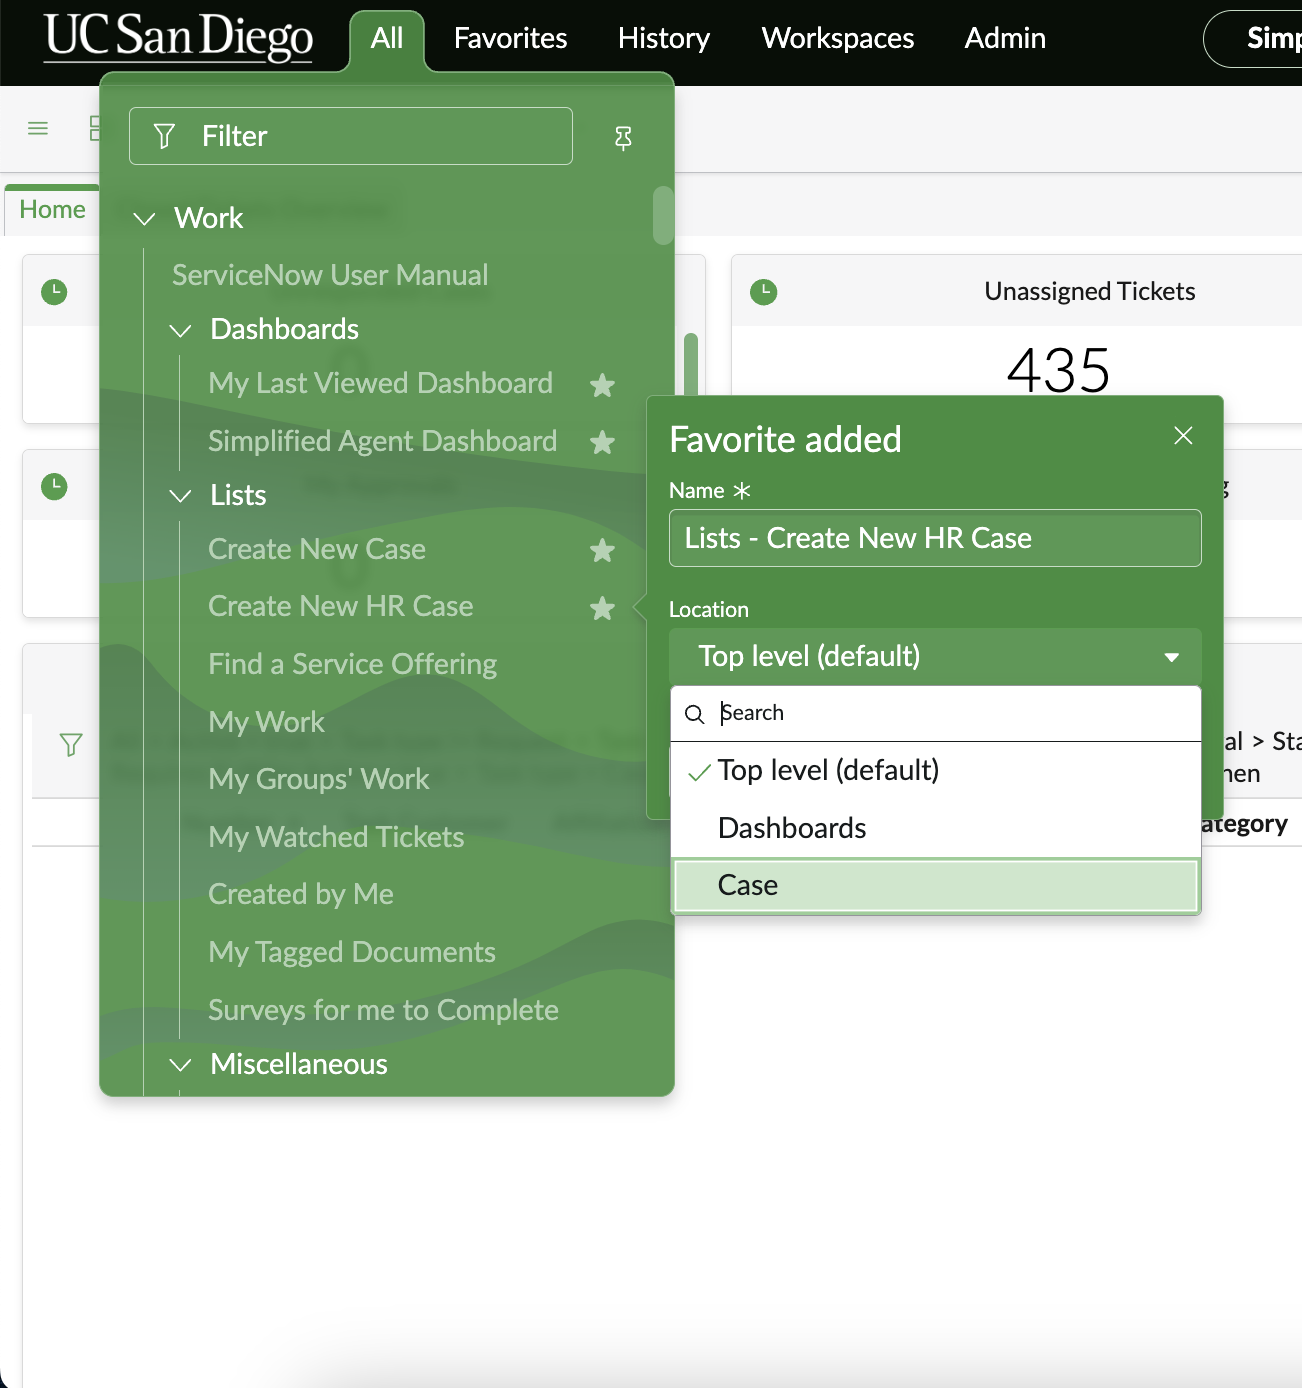Image resolution: width=1302 pixels, height=1388 pixels.
Task: Click the clock icon on the top-left dashboard card
Action: (54, 292)
